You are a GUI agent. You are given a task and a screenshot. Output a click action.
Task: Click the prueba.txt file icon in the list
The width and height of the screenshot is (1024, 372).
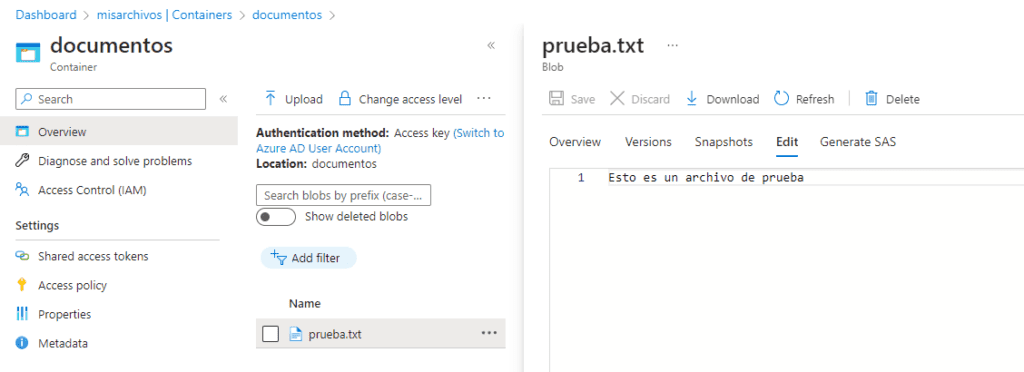click(x=296, y=334)
